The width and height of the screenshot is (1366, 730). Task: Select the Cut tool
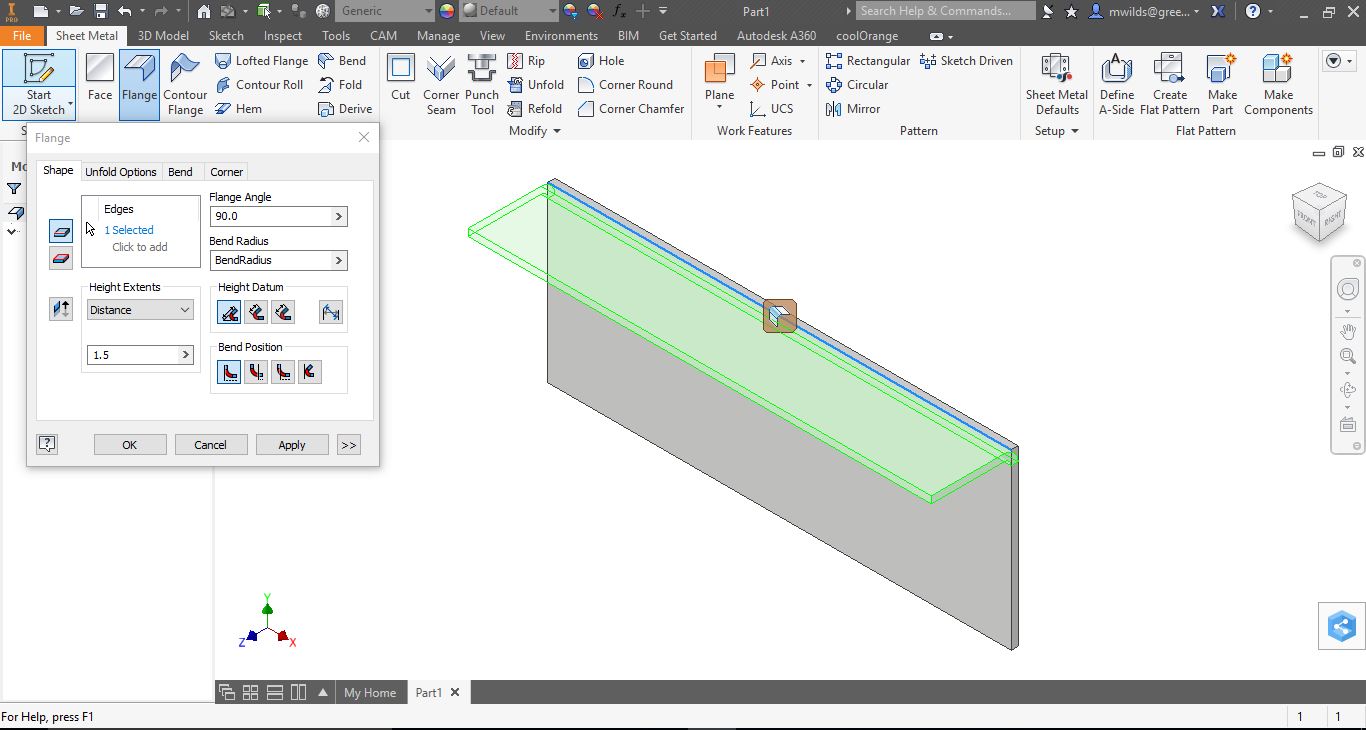pos(401,78)
